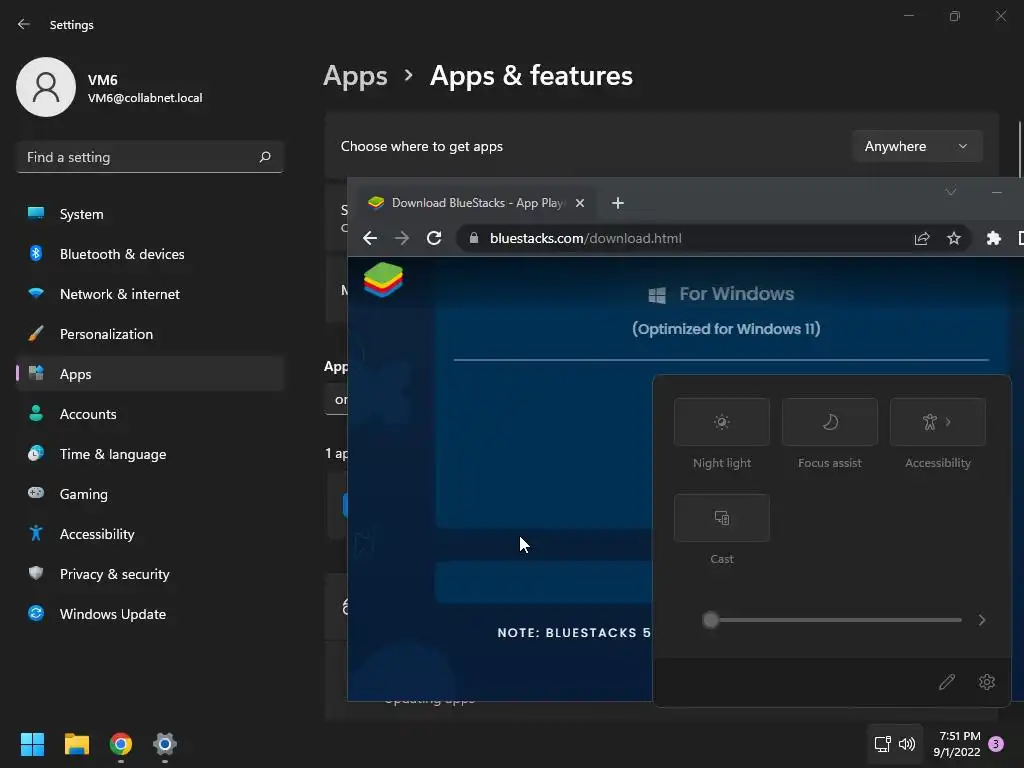This screenshot has height=768, width=1024.
Task: Toggle the Night light quick setting
Action: tap(722, 422)
